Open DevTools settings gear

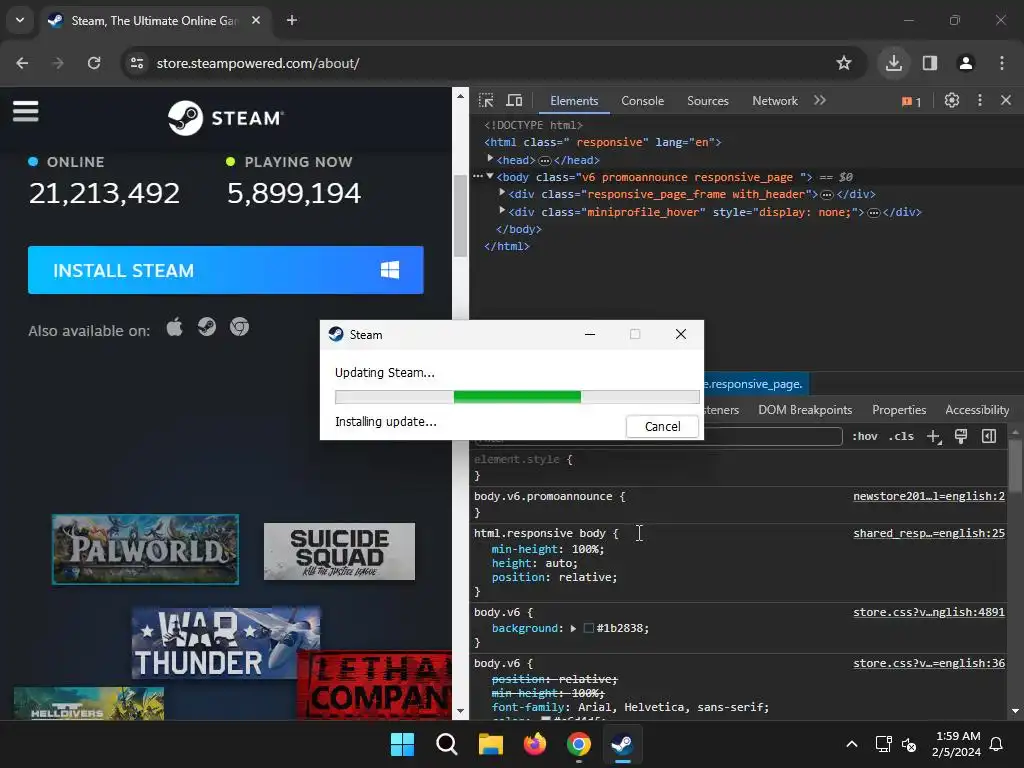[x=952, y=101]
